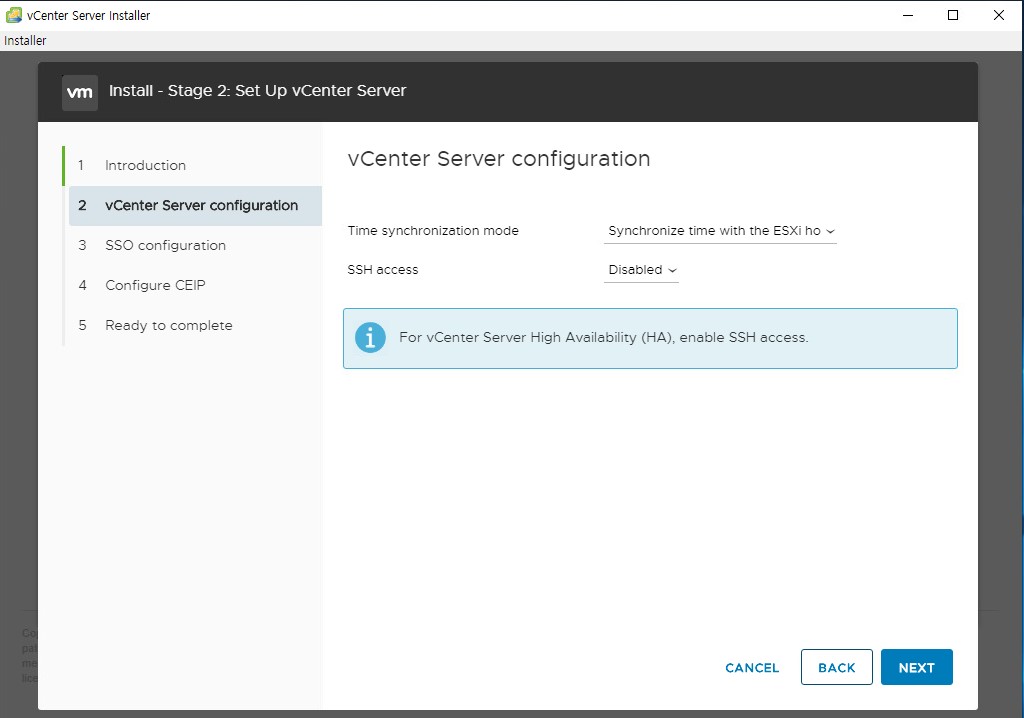This screenshot has width=1024, height=718.
Task: Click the 'Install - Stage 2' title text
Action: [x=257, y=91]
